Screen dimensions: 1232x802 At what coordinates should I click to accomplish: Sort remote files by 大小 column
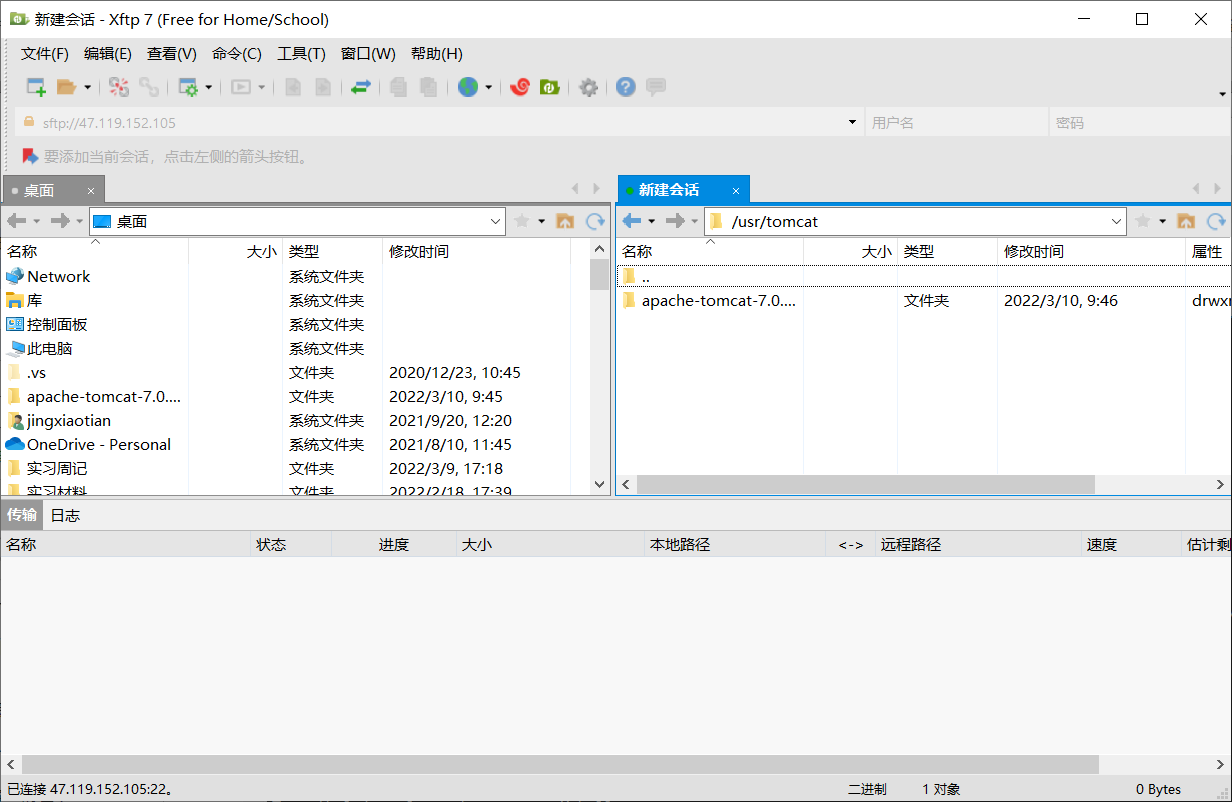pyautogui.click(x=851, y=252)
